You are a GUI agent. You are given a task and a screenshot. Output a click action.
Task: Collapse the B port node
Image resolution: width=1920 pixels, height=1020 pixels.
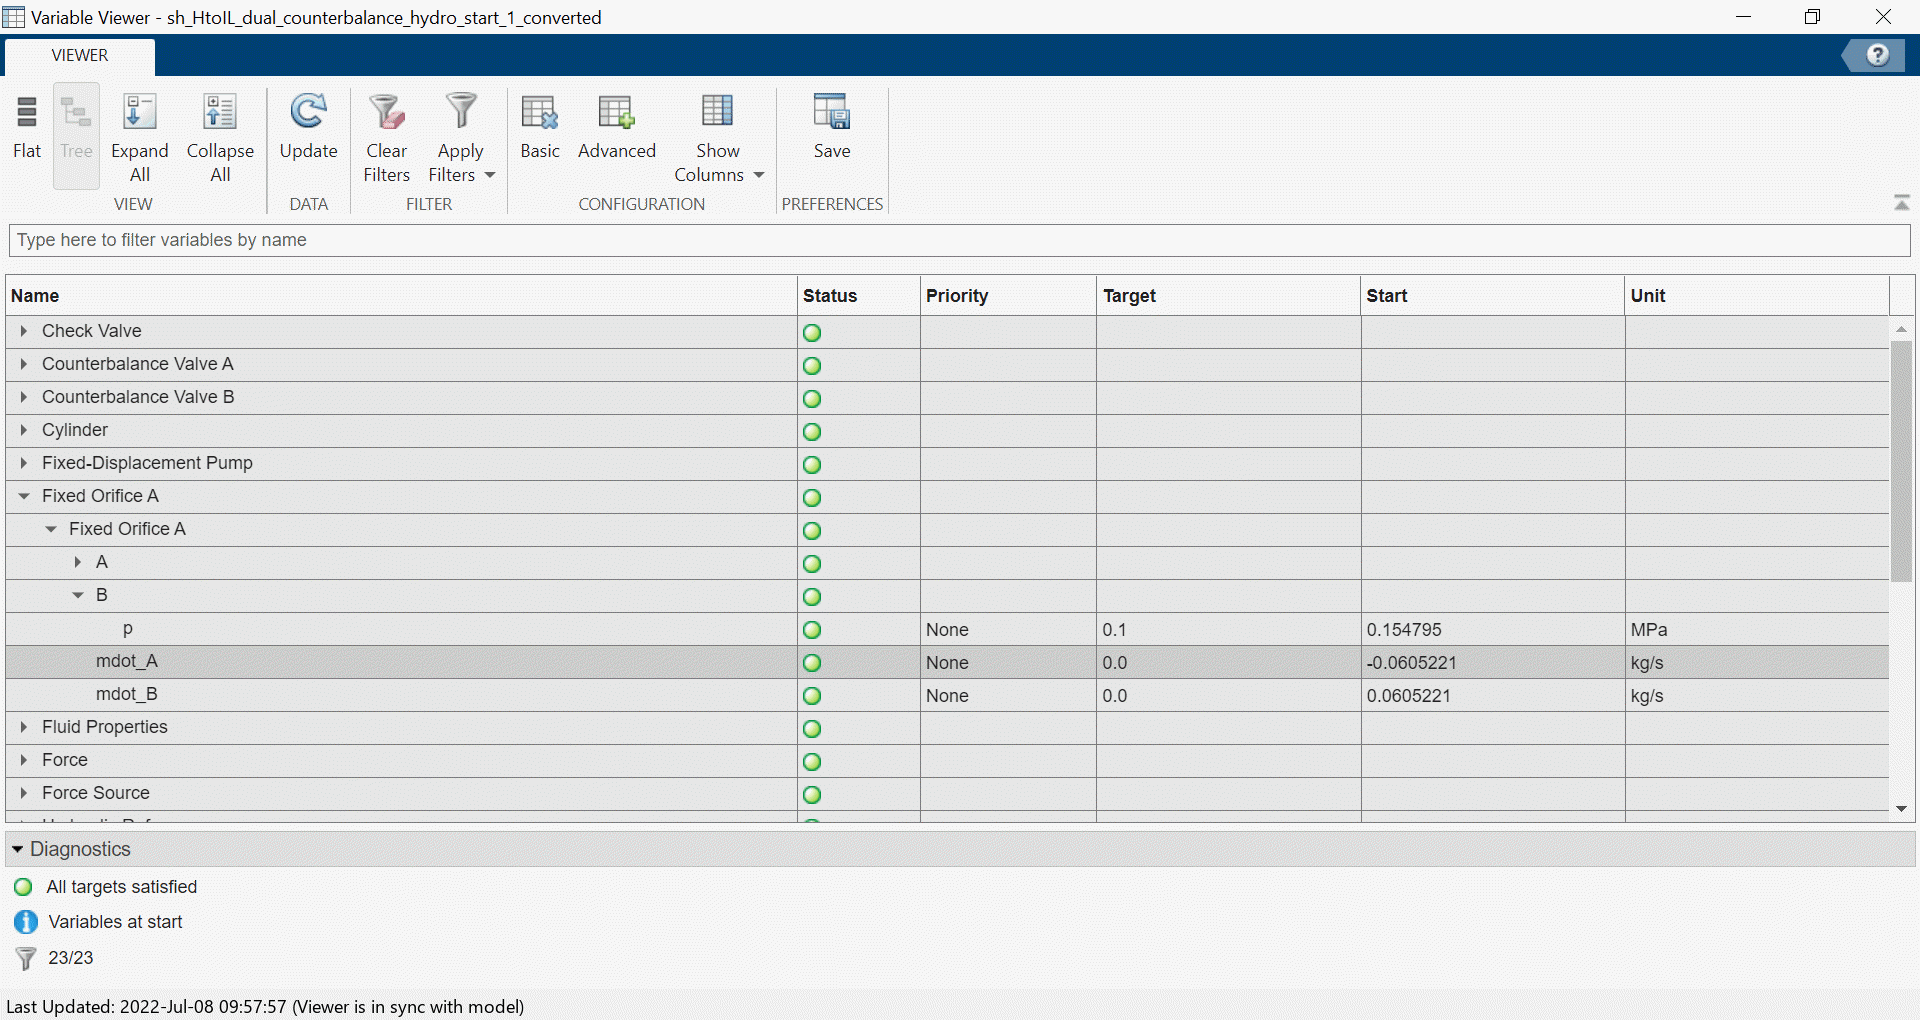point(78,595)
